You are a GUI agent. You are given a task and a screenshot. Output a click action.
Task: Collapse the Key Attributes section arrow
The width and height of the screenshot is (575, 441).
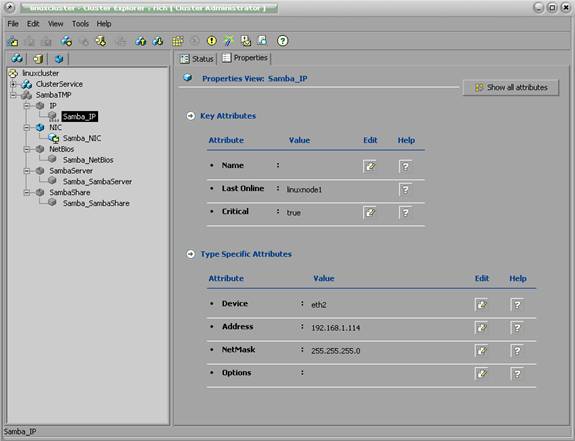190,116
